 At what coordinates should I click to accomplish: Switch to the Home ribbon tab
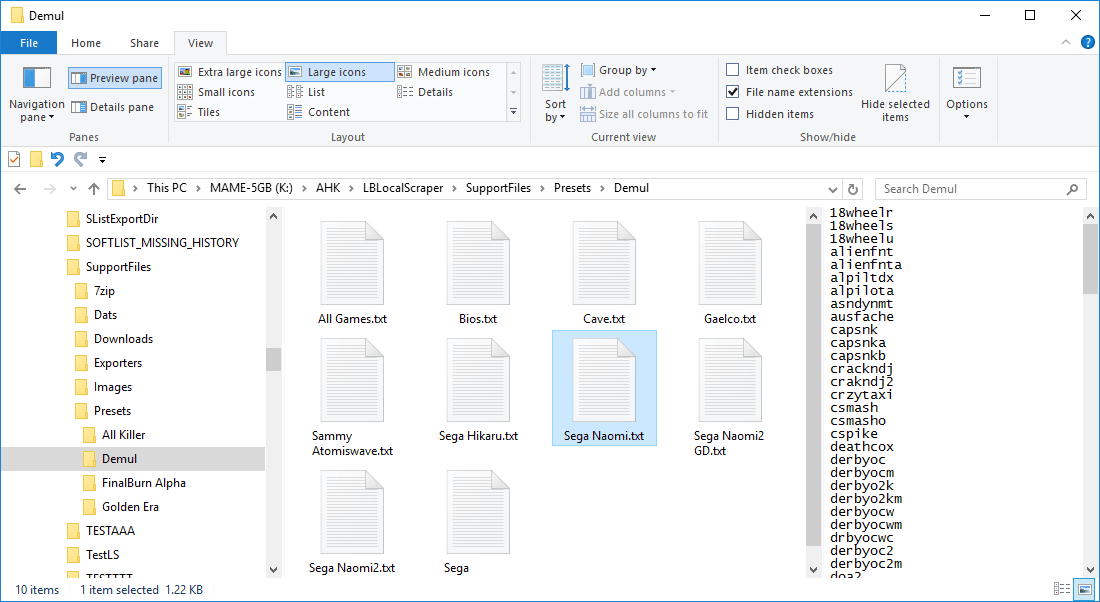(x=86, y=43)
